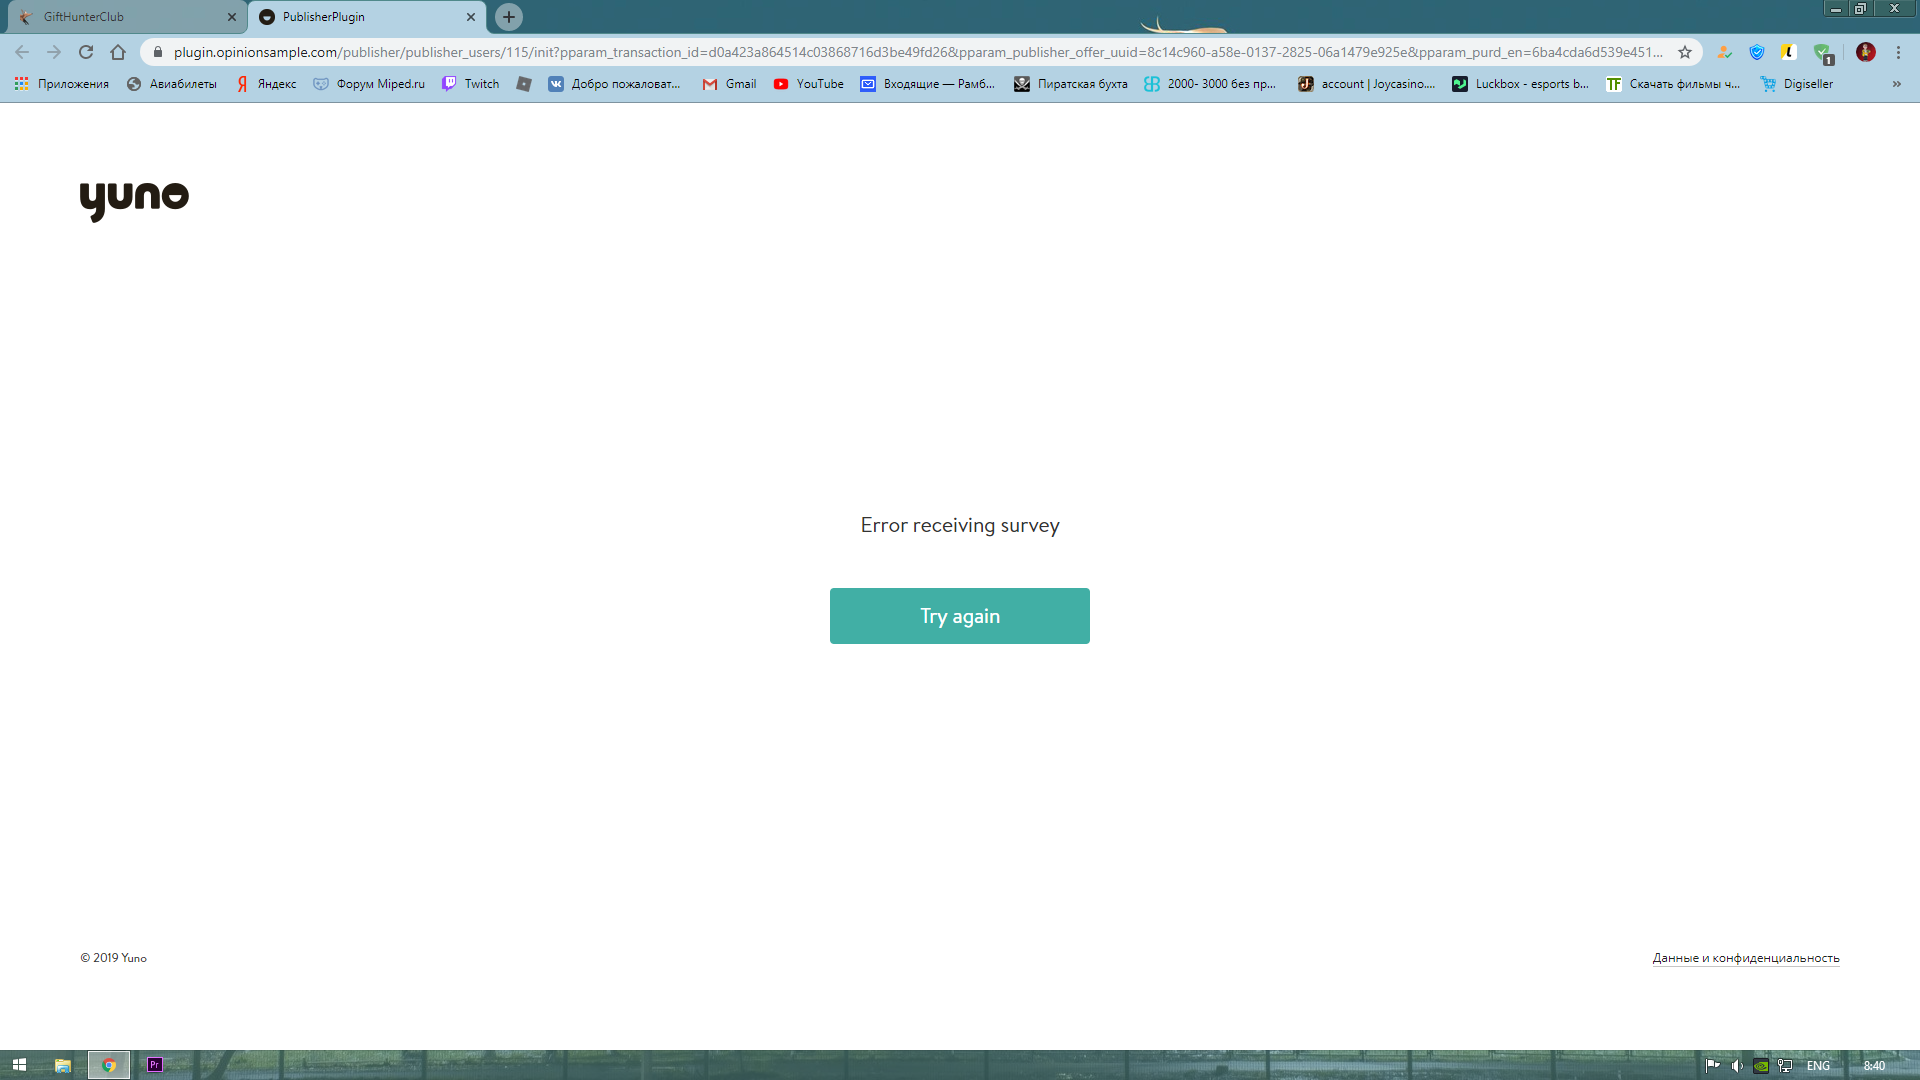Click the yellow extension icon

[1789, 52]
